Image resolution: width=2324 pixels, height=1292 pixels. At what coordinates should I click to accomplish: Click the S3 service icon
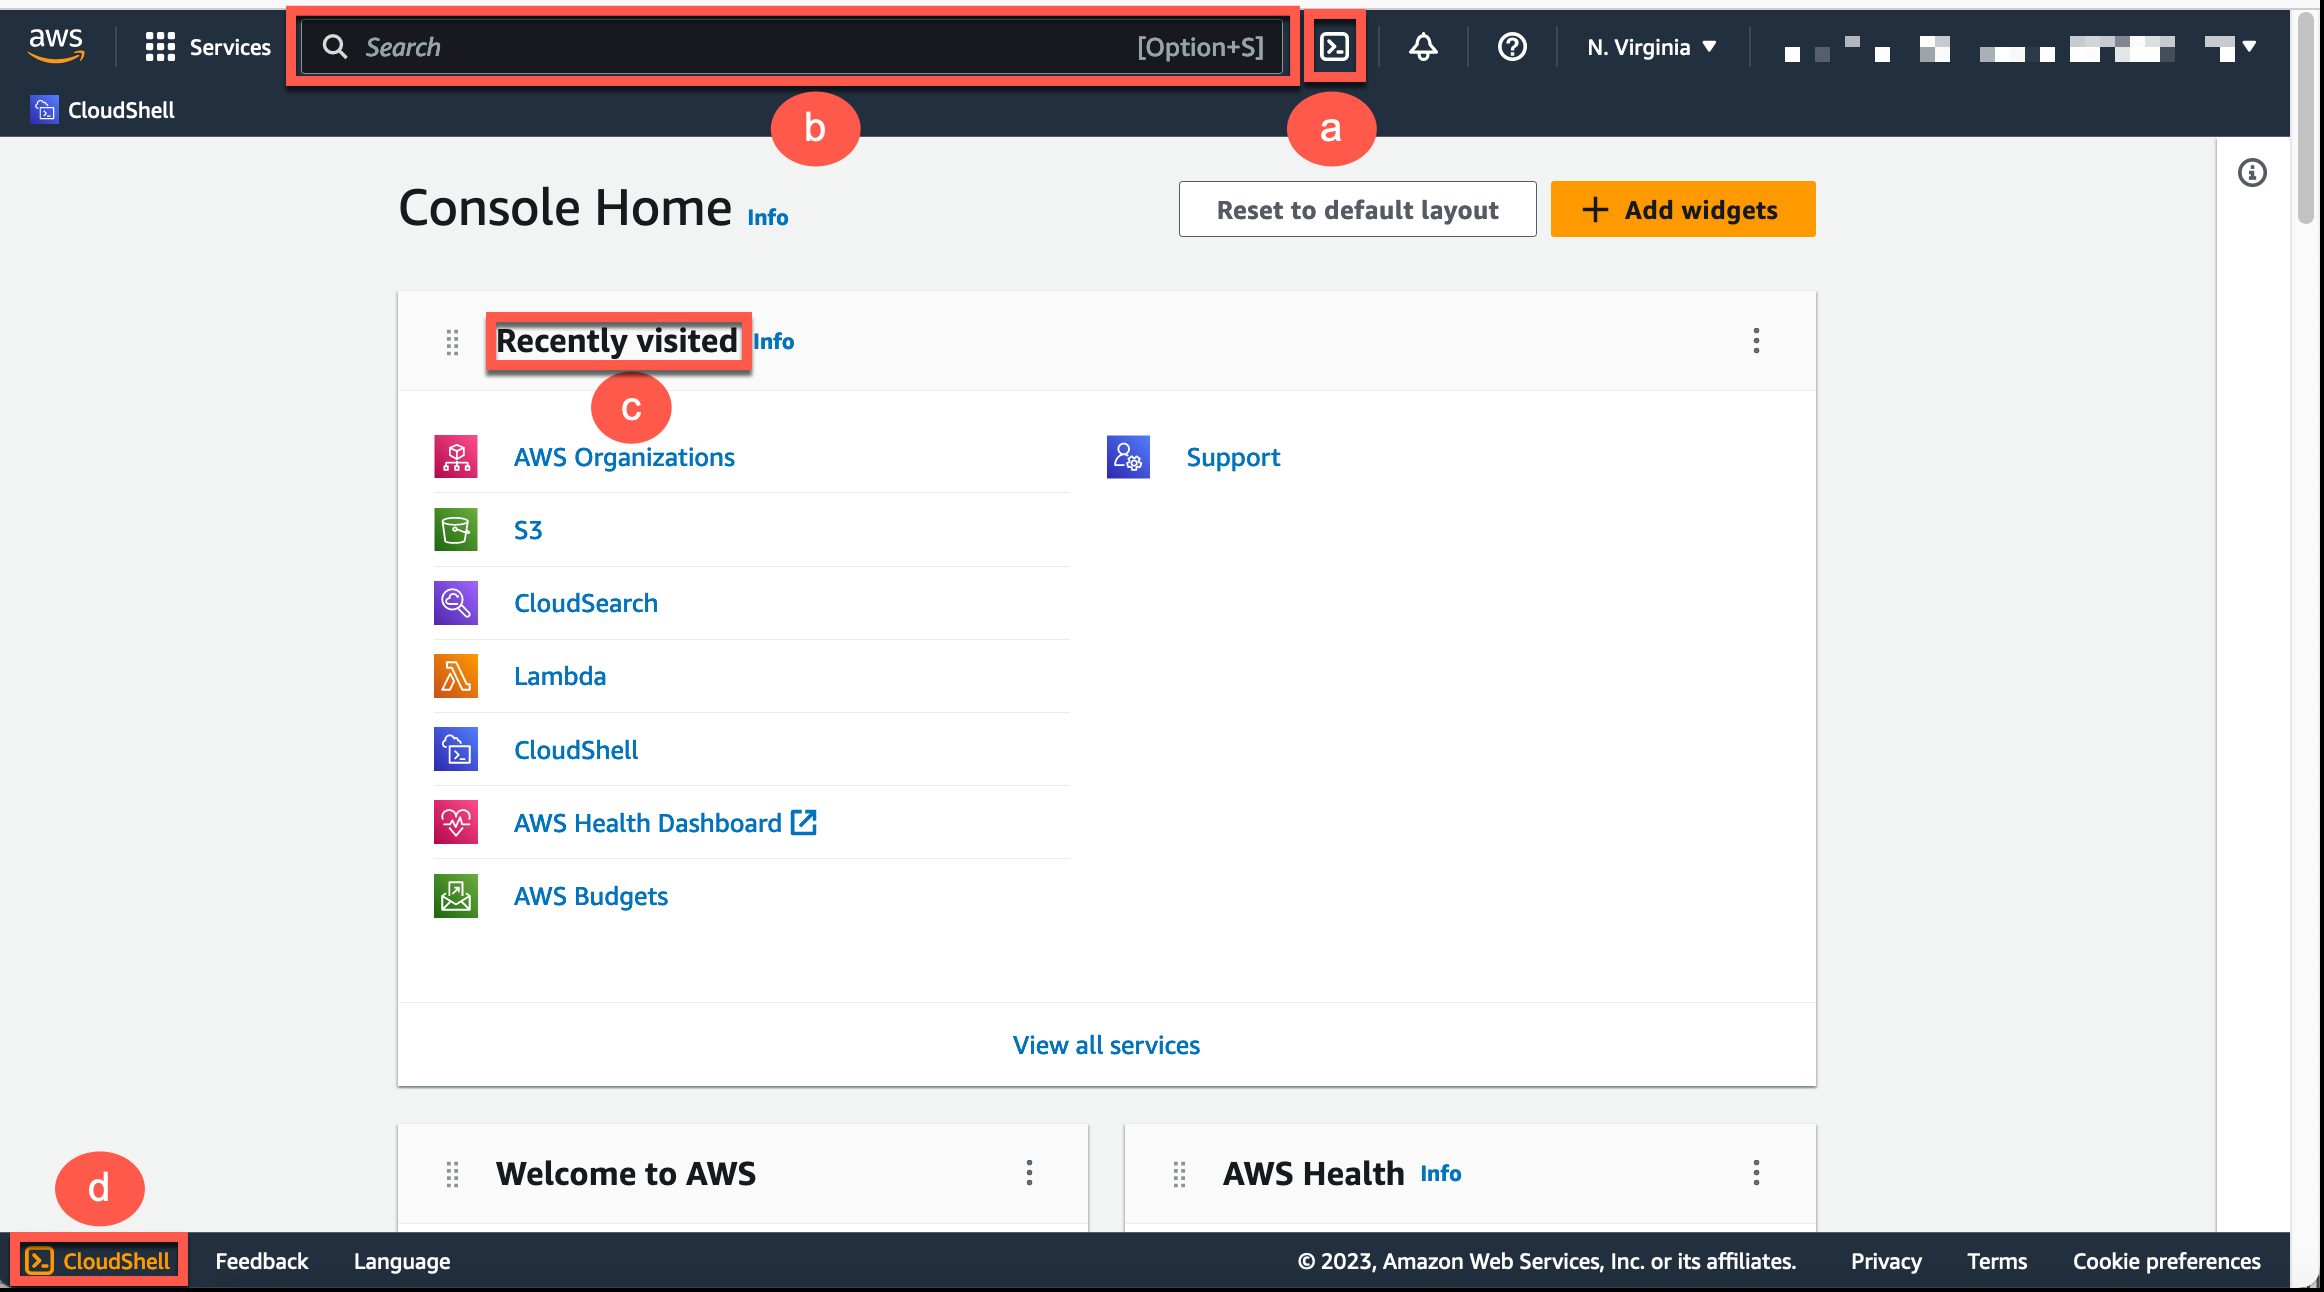coord(455,528)
